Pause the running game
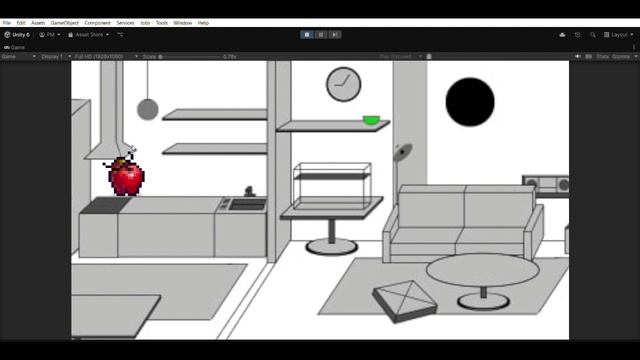The height and width of the screenshot is (360, 640). coord(321,35)
